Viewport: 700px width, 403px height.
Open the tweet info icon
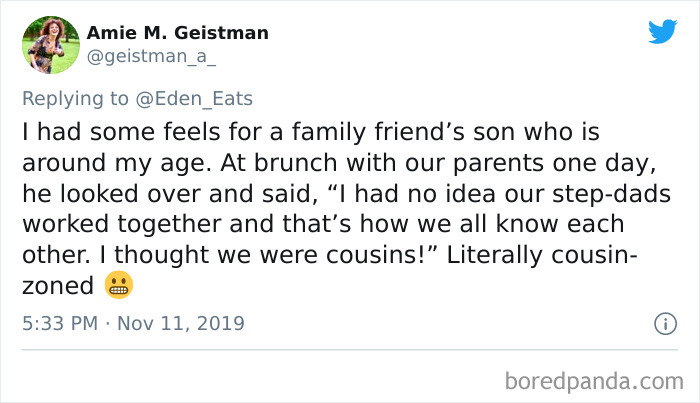(x=661, y=324)
